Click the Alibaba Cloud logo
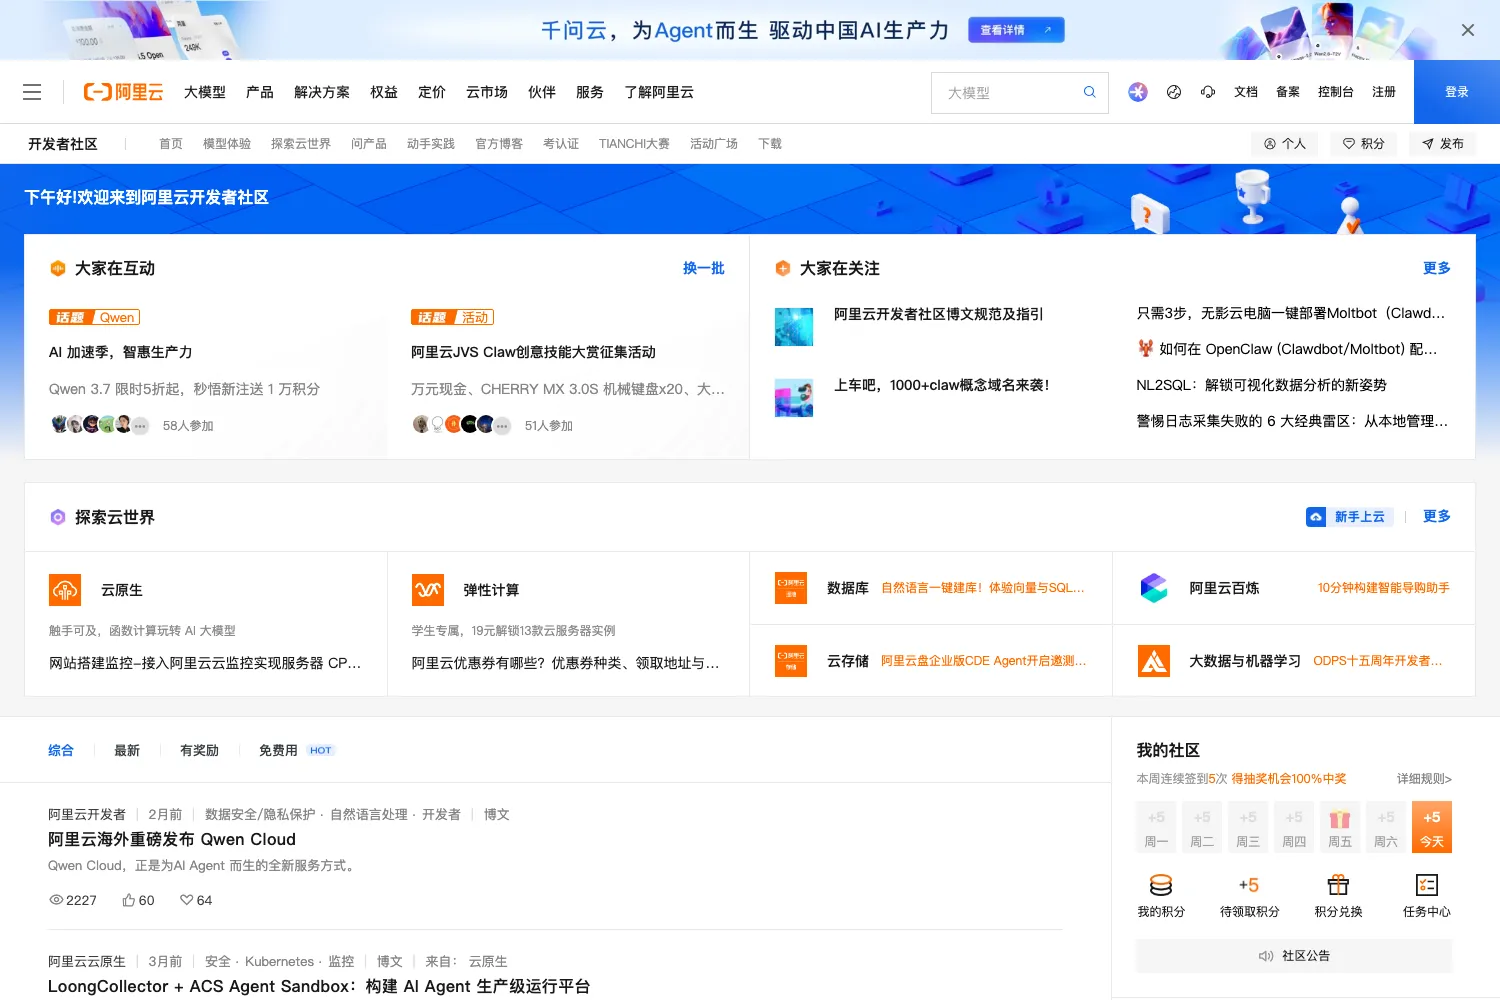1500x1000 pixels. click(123, 92)
